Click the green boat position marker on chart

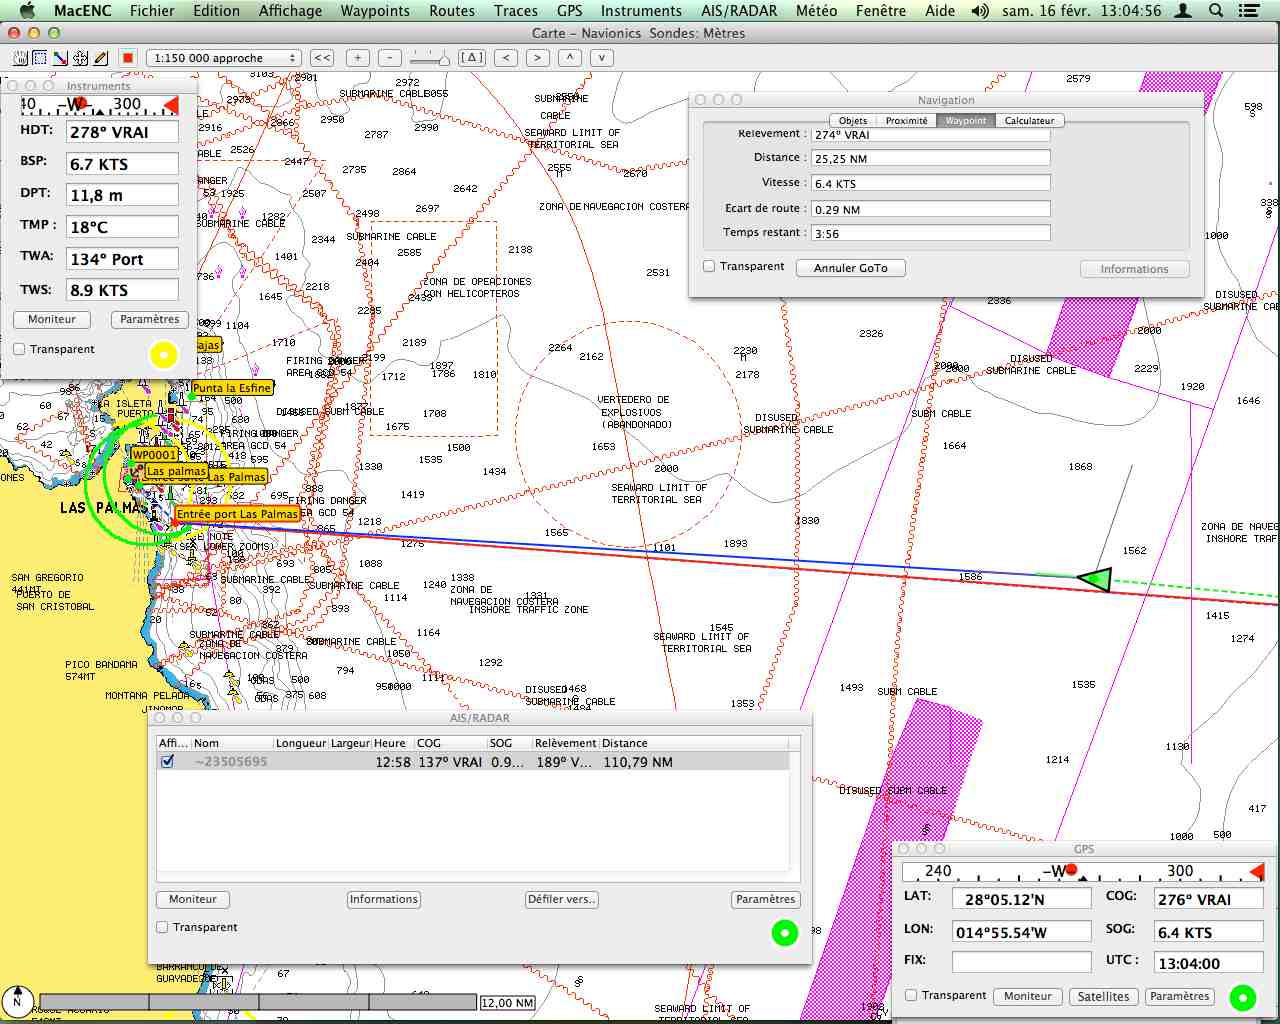tap(1095, 578)
